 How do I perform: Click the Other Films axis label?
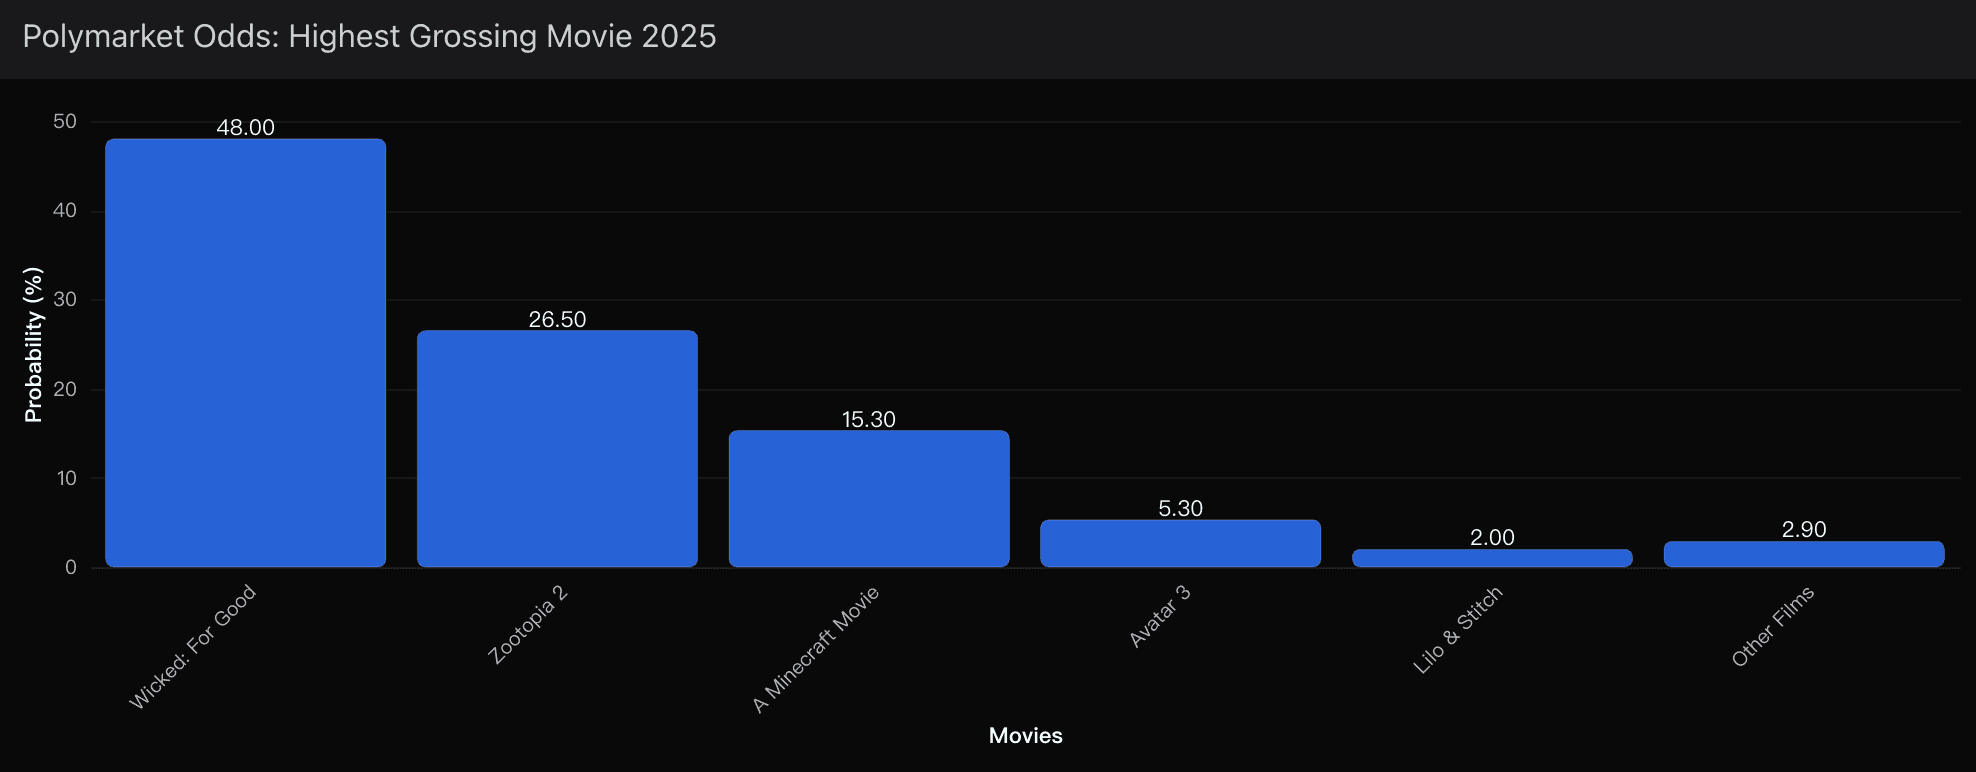(1772, 626)
